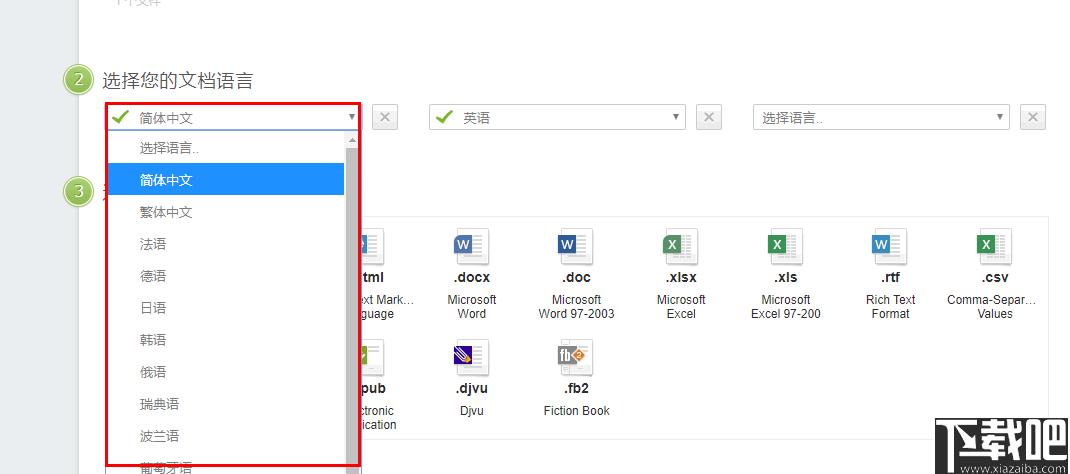This screenshot has height=474, width=1070.
Task: Select the .djvu Djvu format icon
Action: 472,357
